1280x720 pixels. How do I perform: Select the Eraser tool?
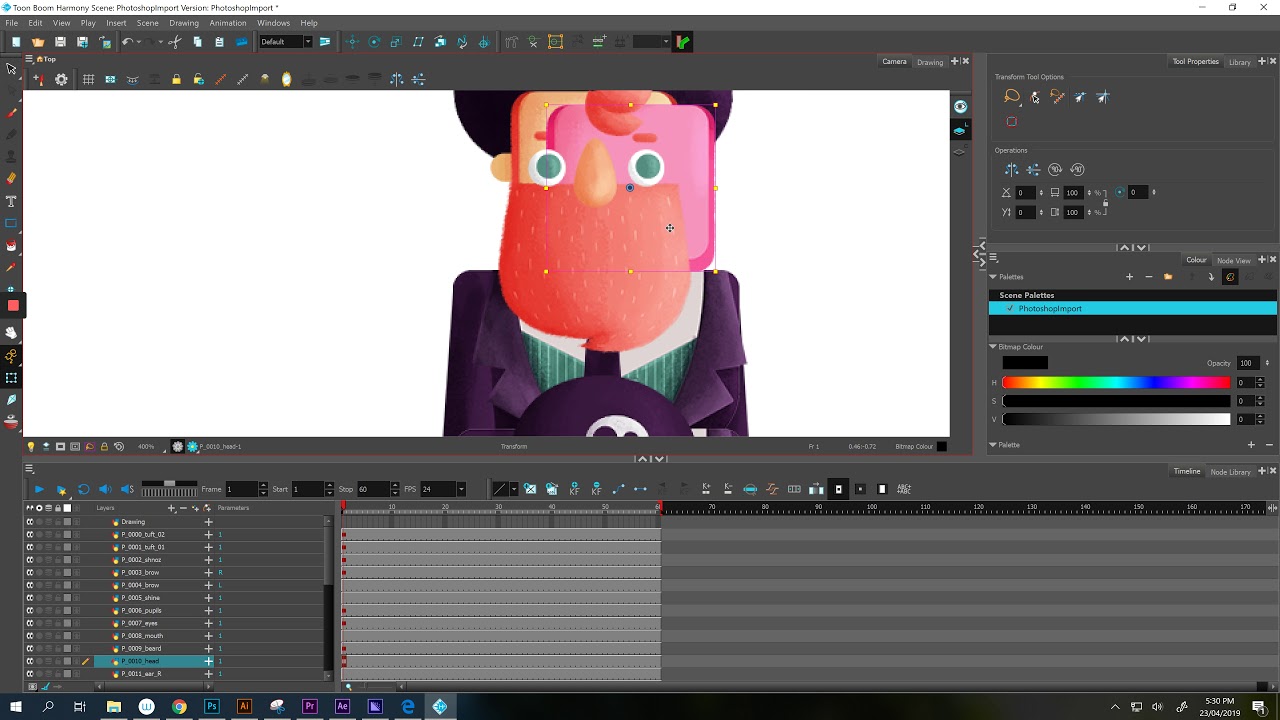(12, 178)
